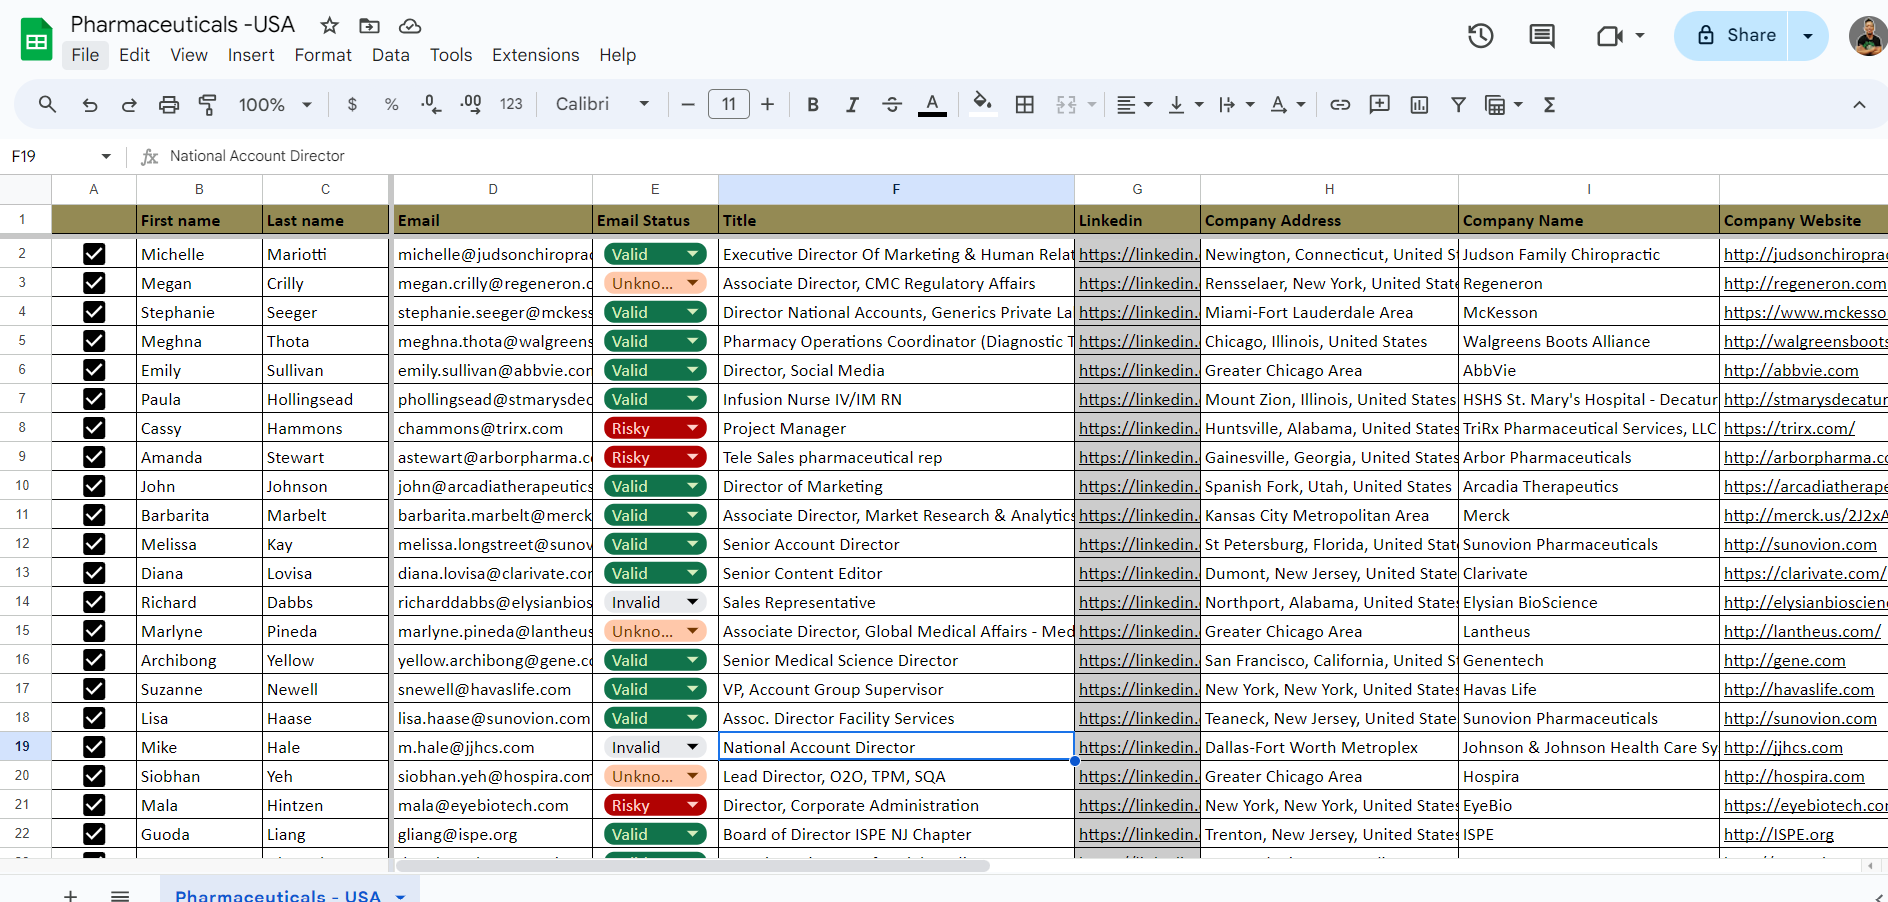Toggle checkbox in John Johnson row
1888x902 pixels.
[94, 486]
